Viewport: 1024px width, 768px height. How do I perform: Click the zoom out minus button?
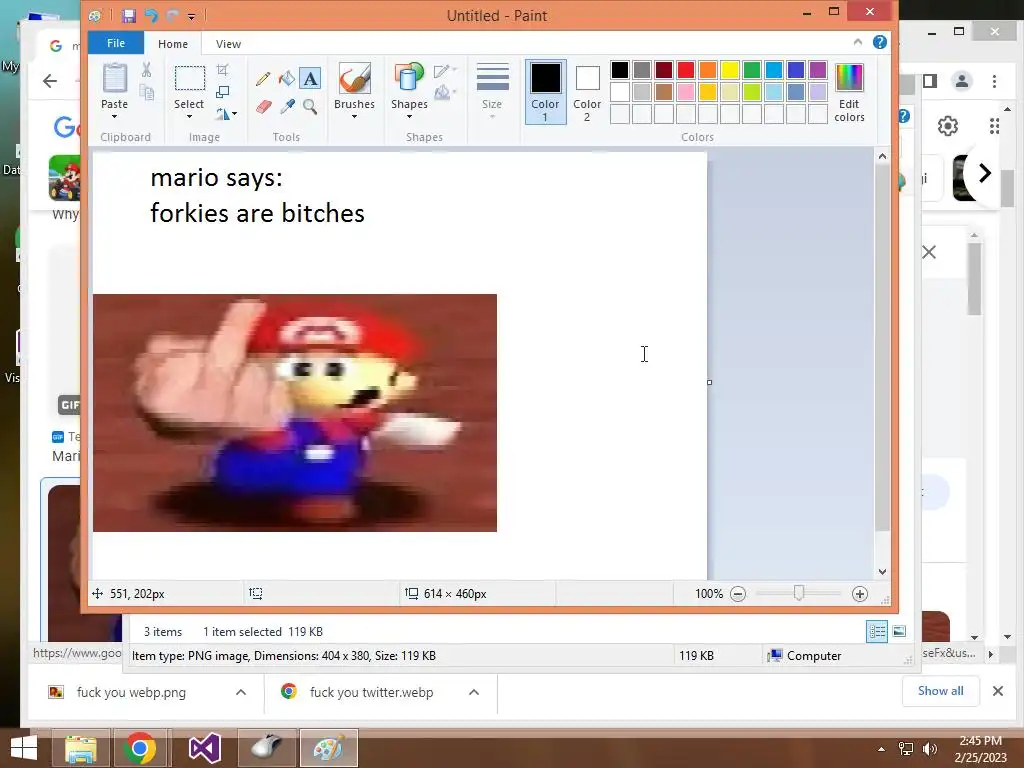coord(738,594)
